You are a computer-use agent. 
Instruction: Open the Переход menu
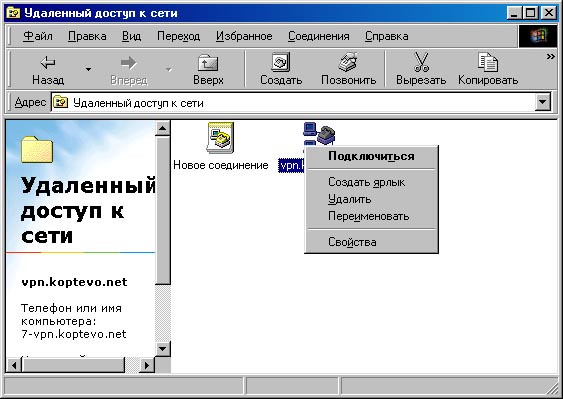(x=178, y=36)
